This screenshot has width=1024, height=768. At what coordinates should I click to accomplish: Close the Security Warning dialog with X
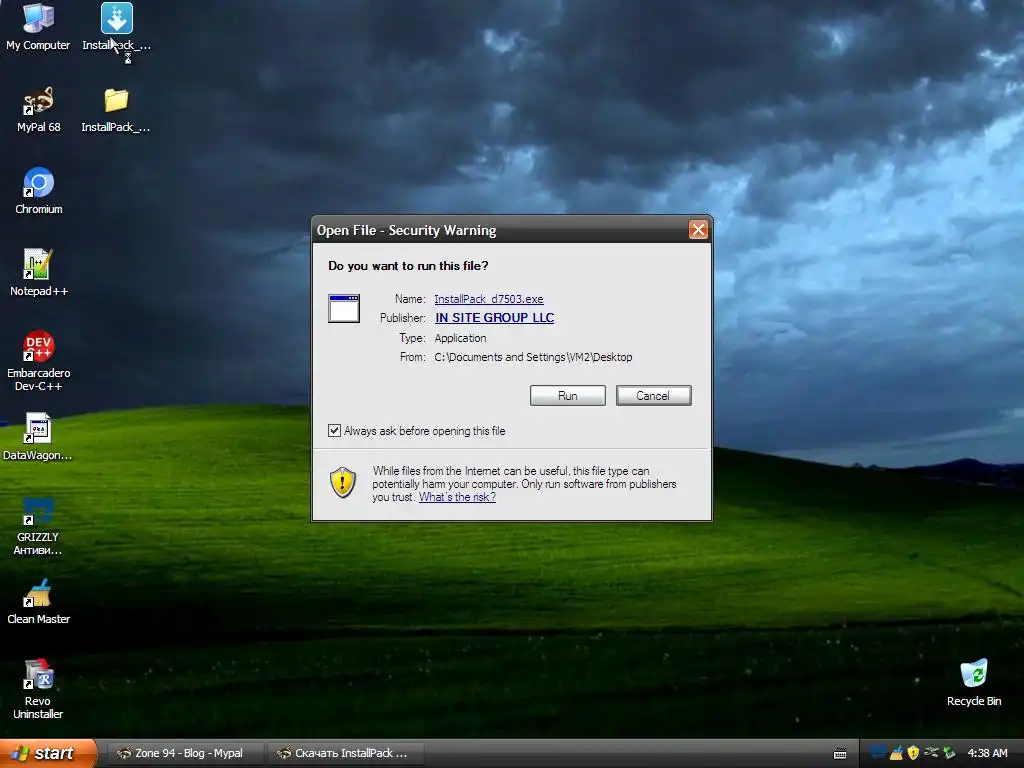click(698, 229)
